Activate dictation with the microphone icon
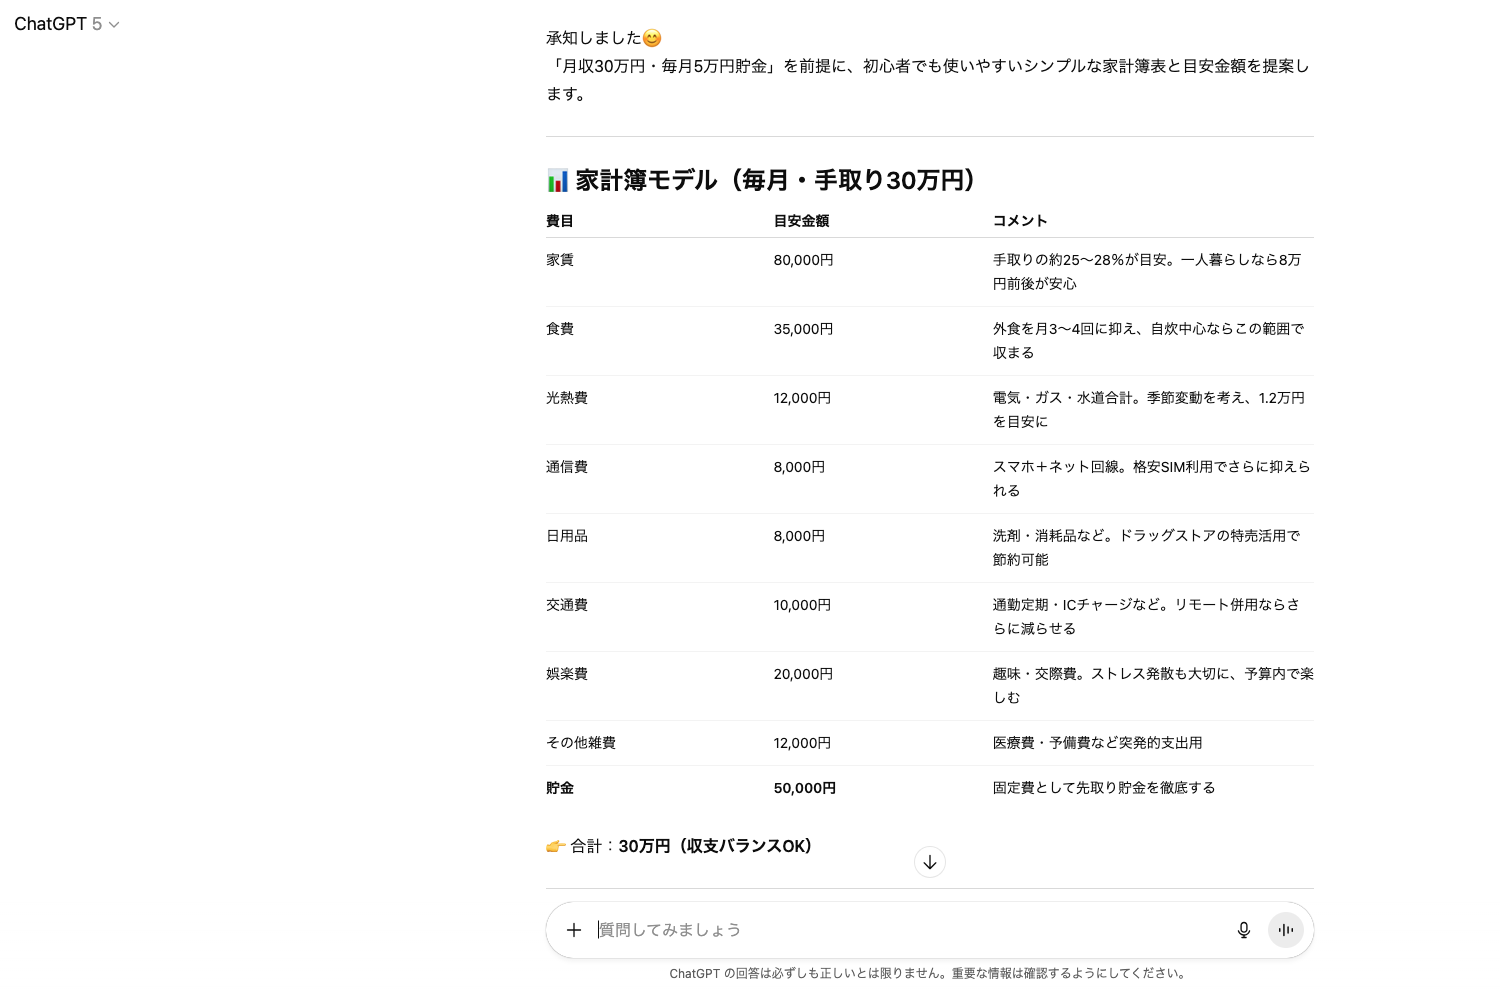1500x990 pixels. pos(1243,930)
